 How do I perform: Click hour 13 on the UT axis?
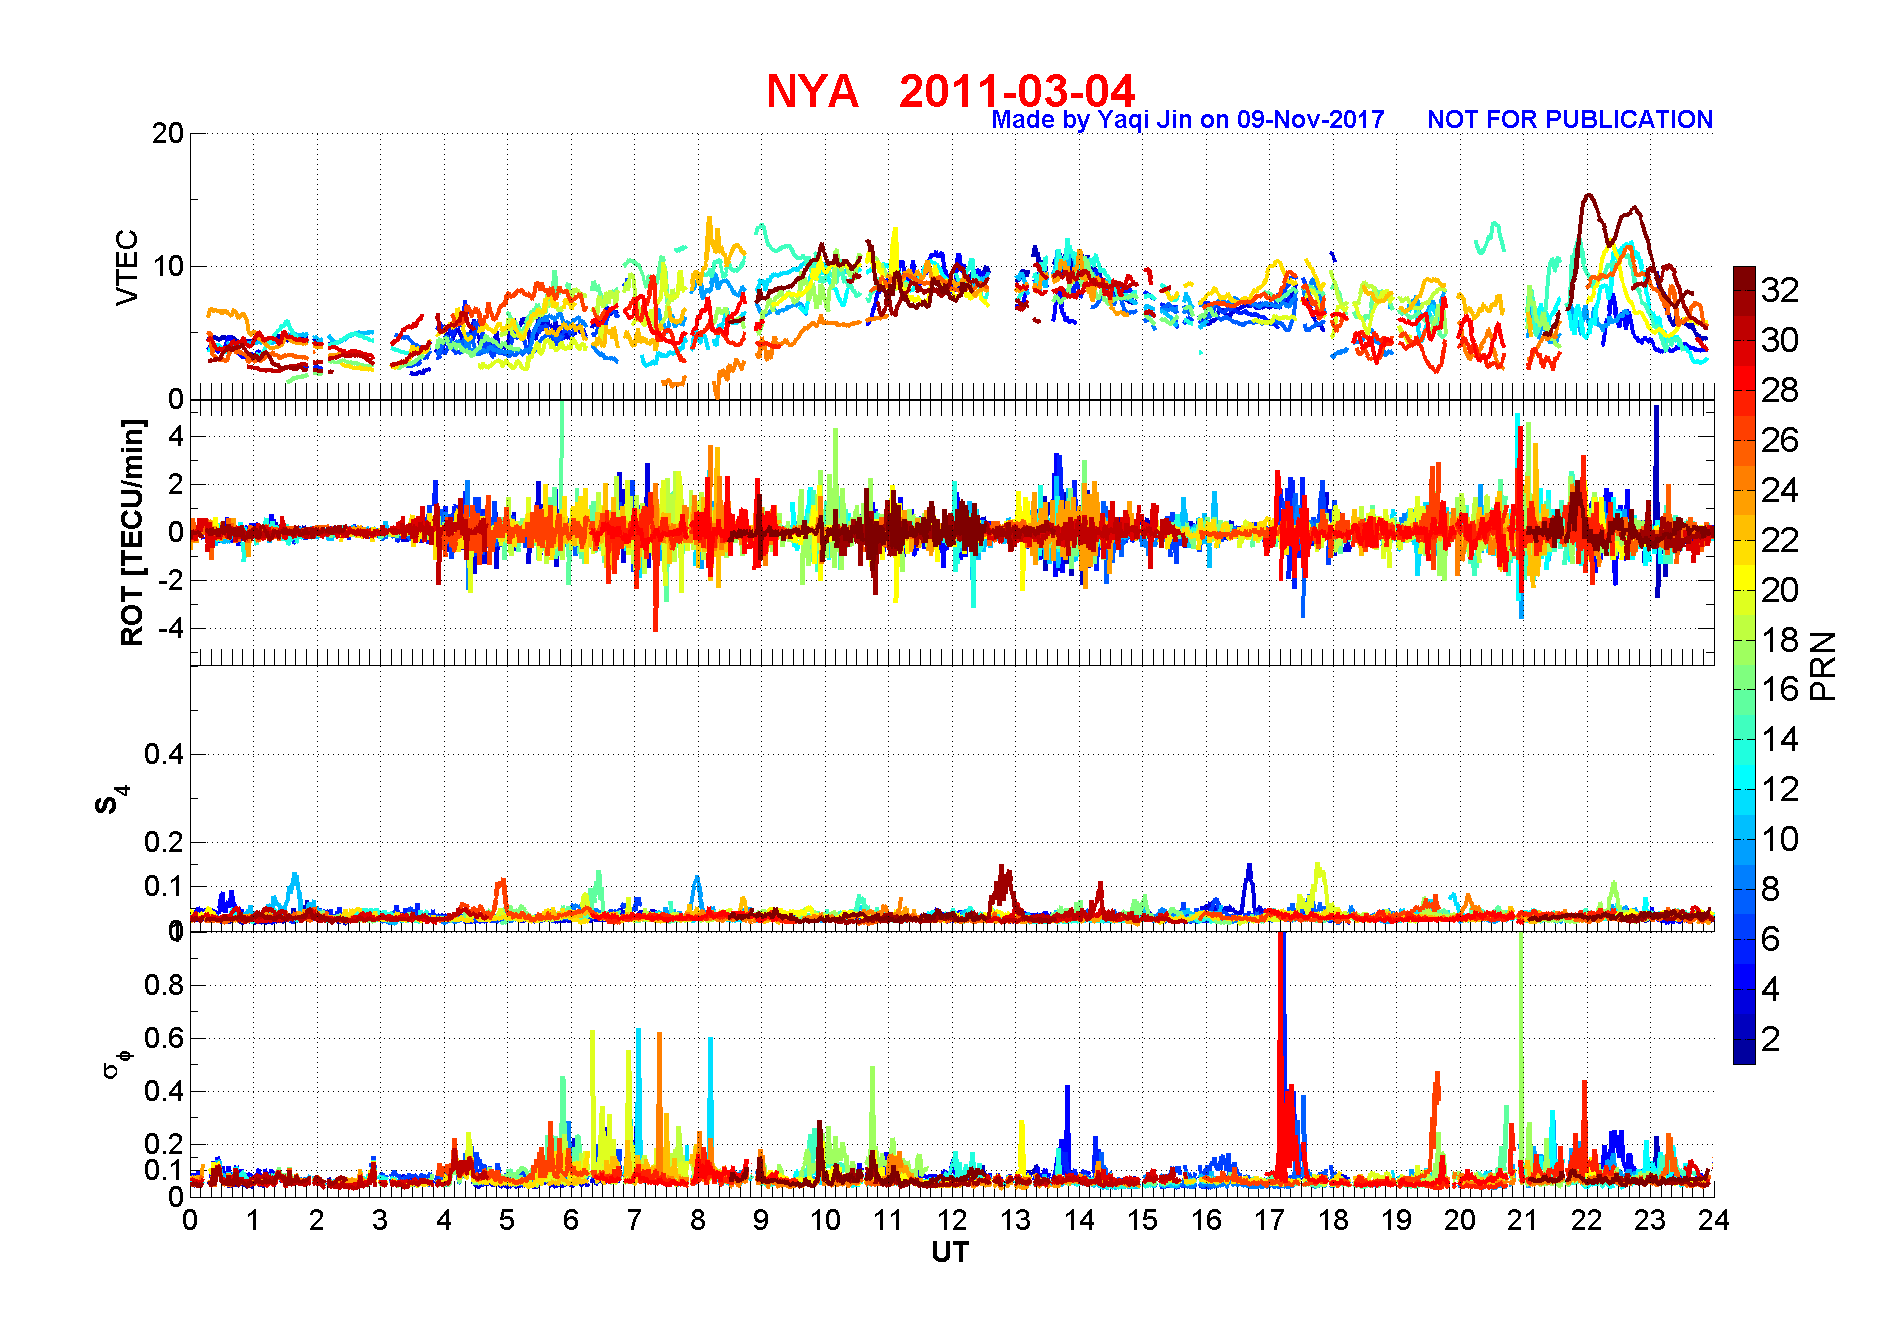pos(1015,1220)
